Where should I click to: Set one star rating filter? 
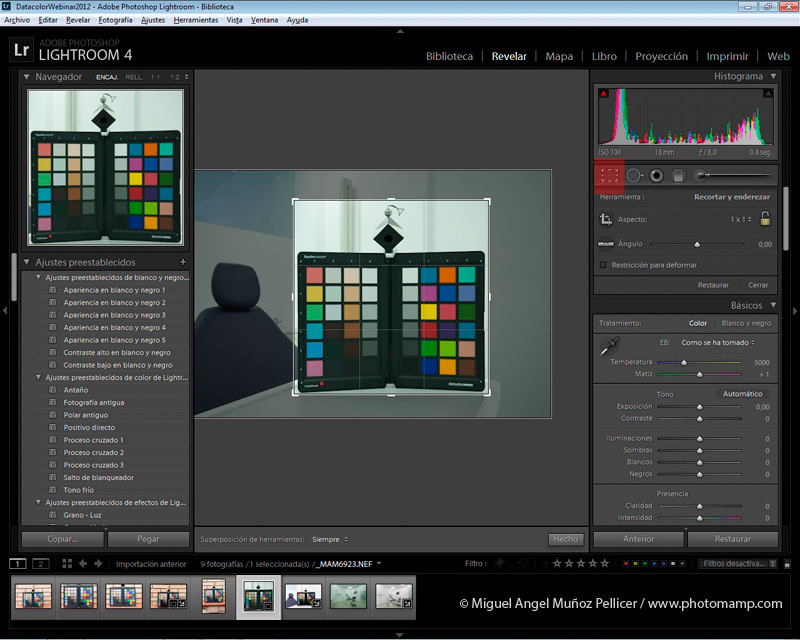point(557,563)
